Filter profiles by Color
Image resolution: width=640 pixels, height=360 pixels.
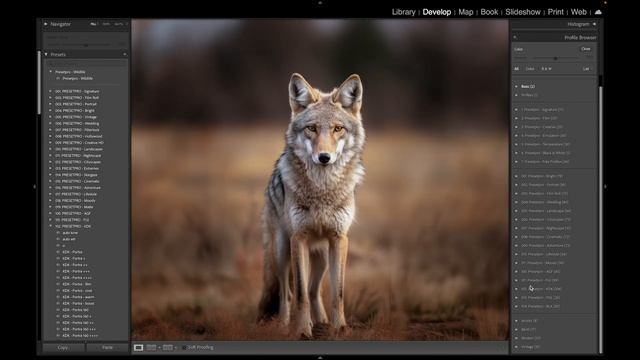point(530,69)
